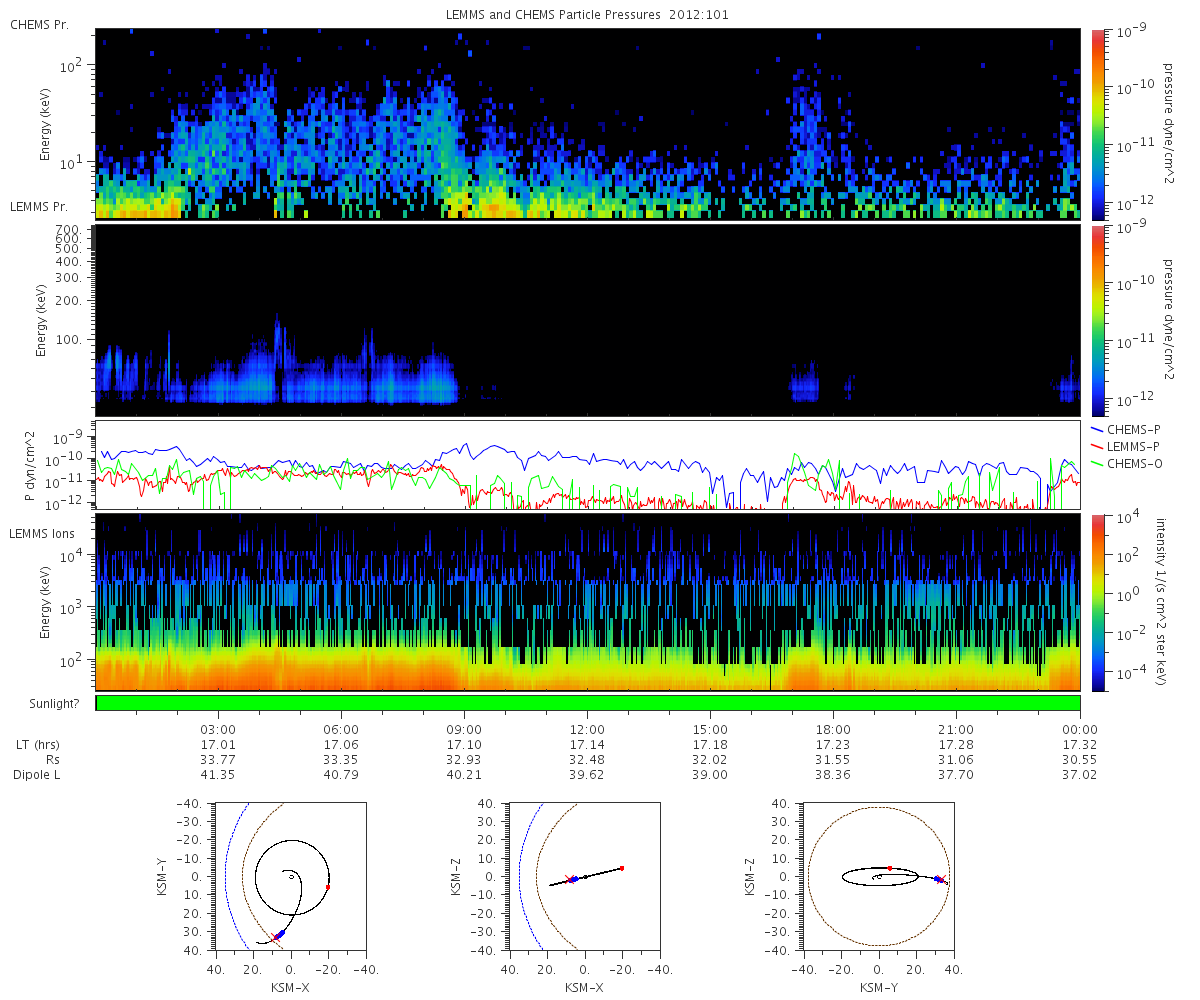Open the KSM-X versus KSM-Y orbit plot

click(290, 877)
